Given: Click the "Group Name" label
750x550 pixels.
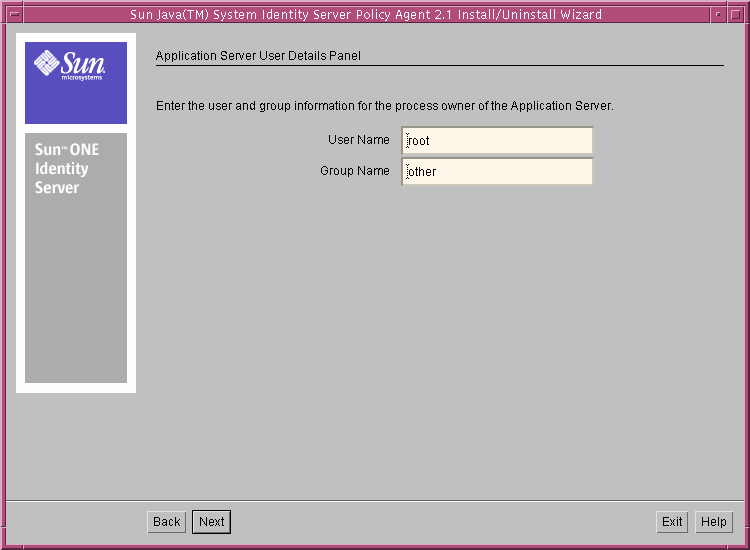Looking at the screenshot, I should pyautogui.click(x=355, y=171).
